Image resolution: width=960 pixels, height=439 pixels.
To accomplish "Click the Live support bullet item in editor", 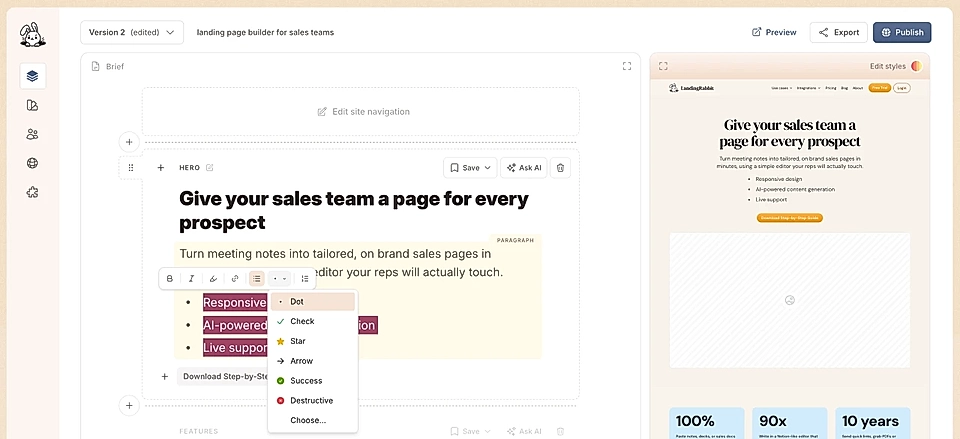I will coord(235,348).
